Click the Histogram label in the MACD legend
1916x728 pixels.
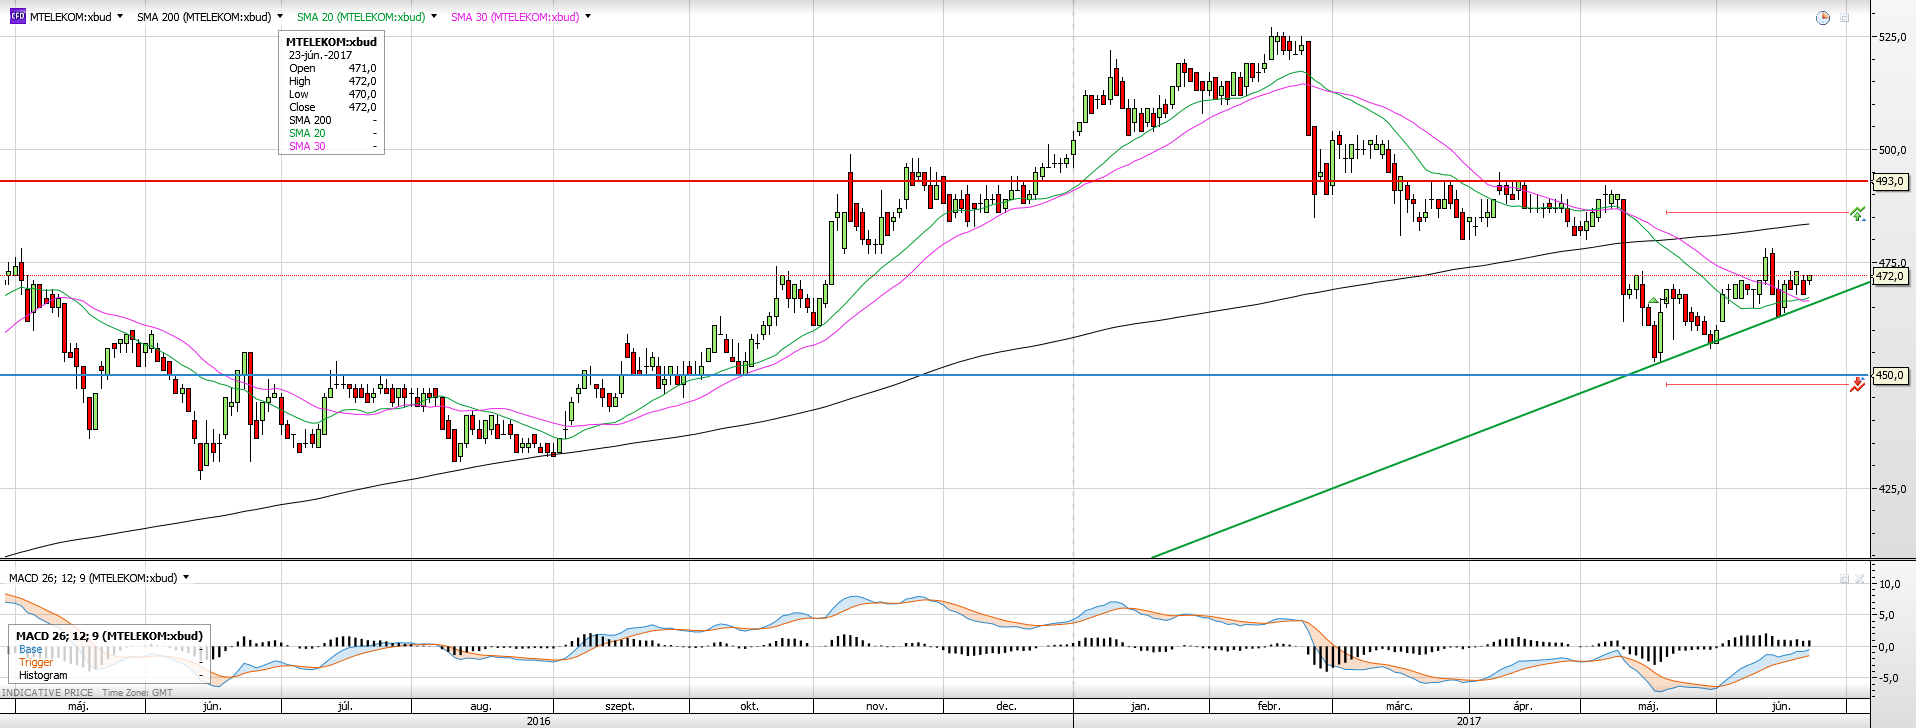click(x=43, y=675)
